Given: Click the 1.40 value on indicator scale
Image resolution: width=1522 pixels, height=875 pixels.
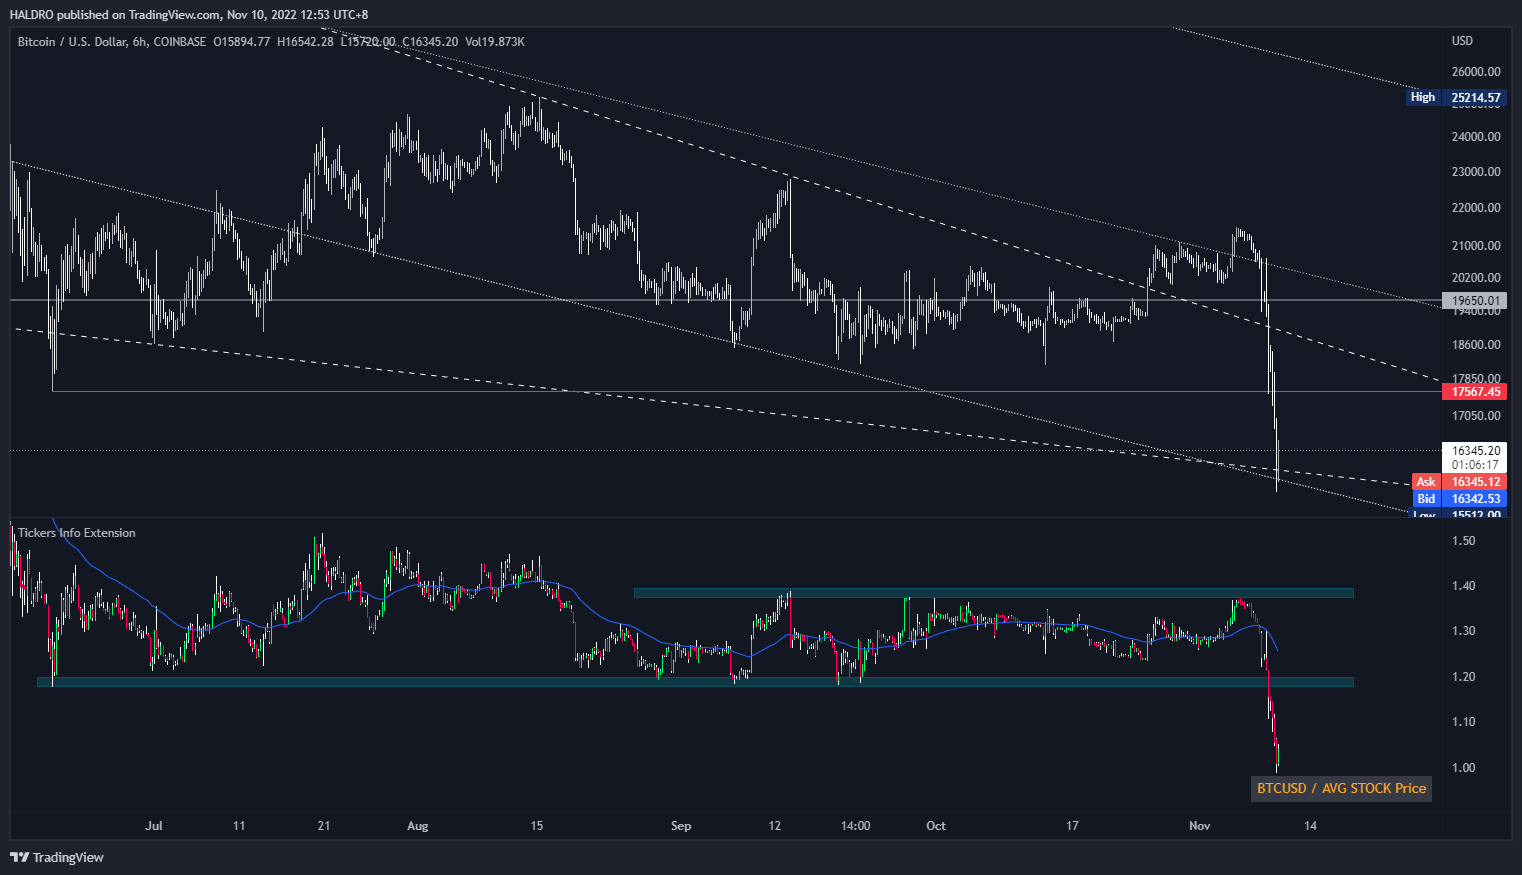Looking at the screenshot, I should coord(1463,586).
